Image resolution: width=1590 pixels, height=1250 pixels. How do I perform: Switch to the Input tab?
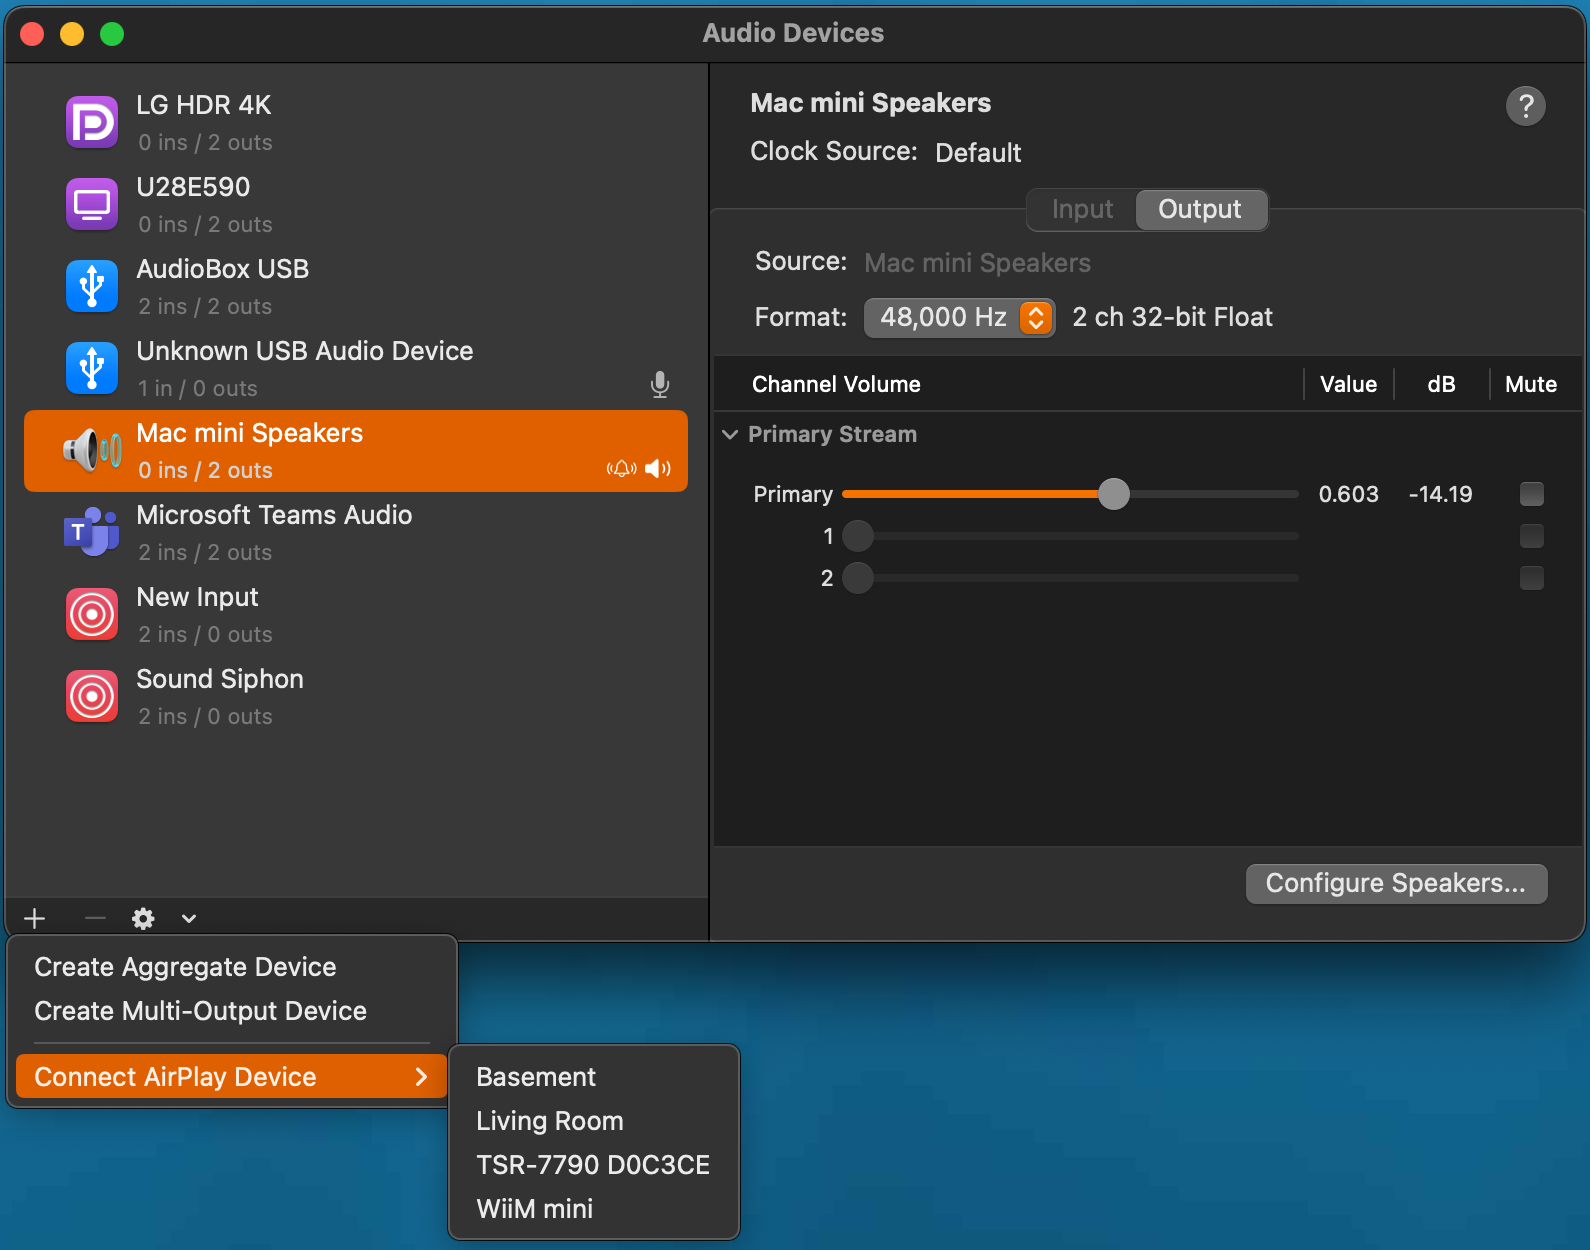(x=1082, y=209)
